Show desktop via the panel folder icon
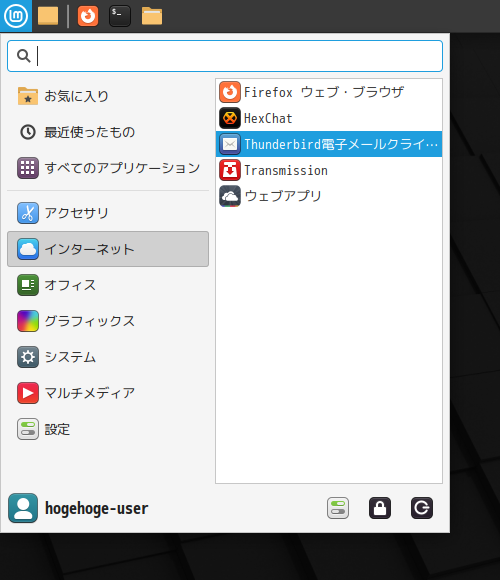Screen dimensions: 500x580 (48, 16)
